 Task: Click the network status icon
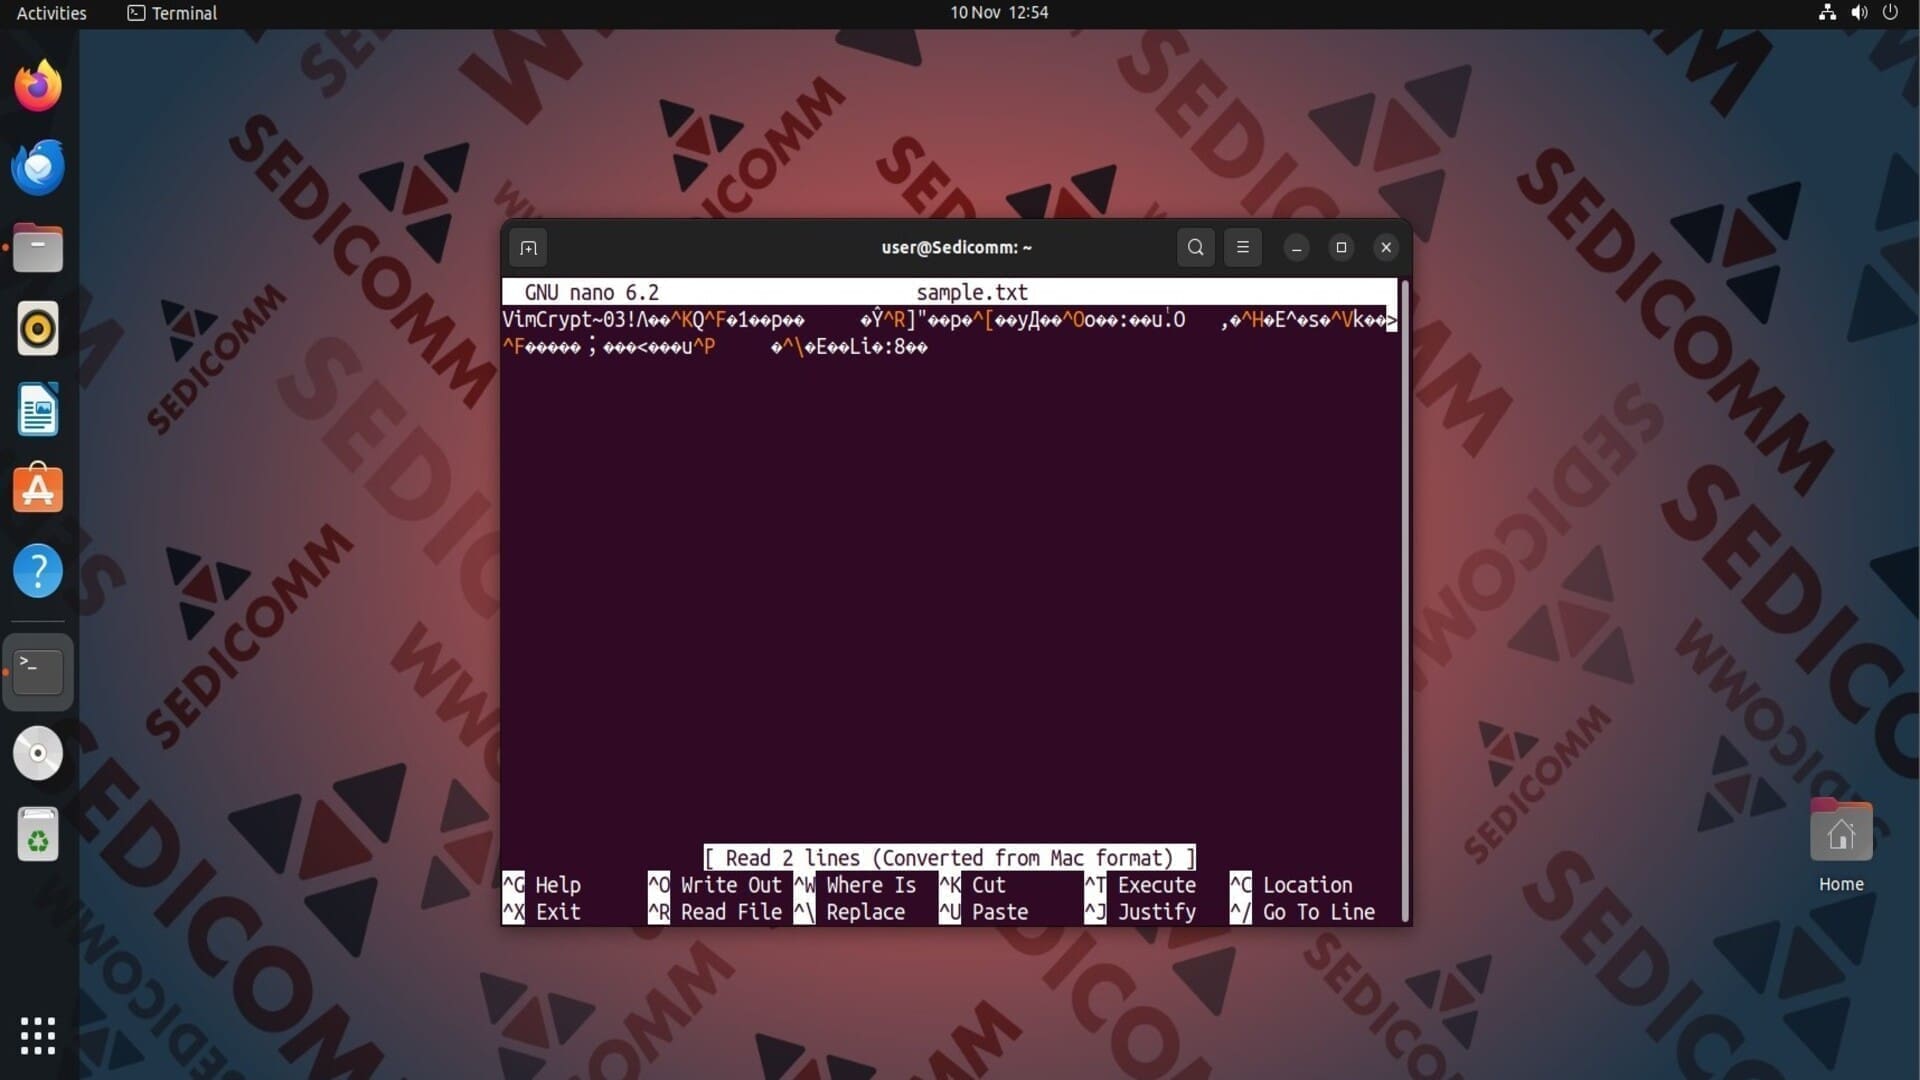1827,13
